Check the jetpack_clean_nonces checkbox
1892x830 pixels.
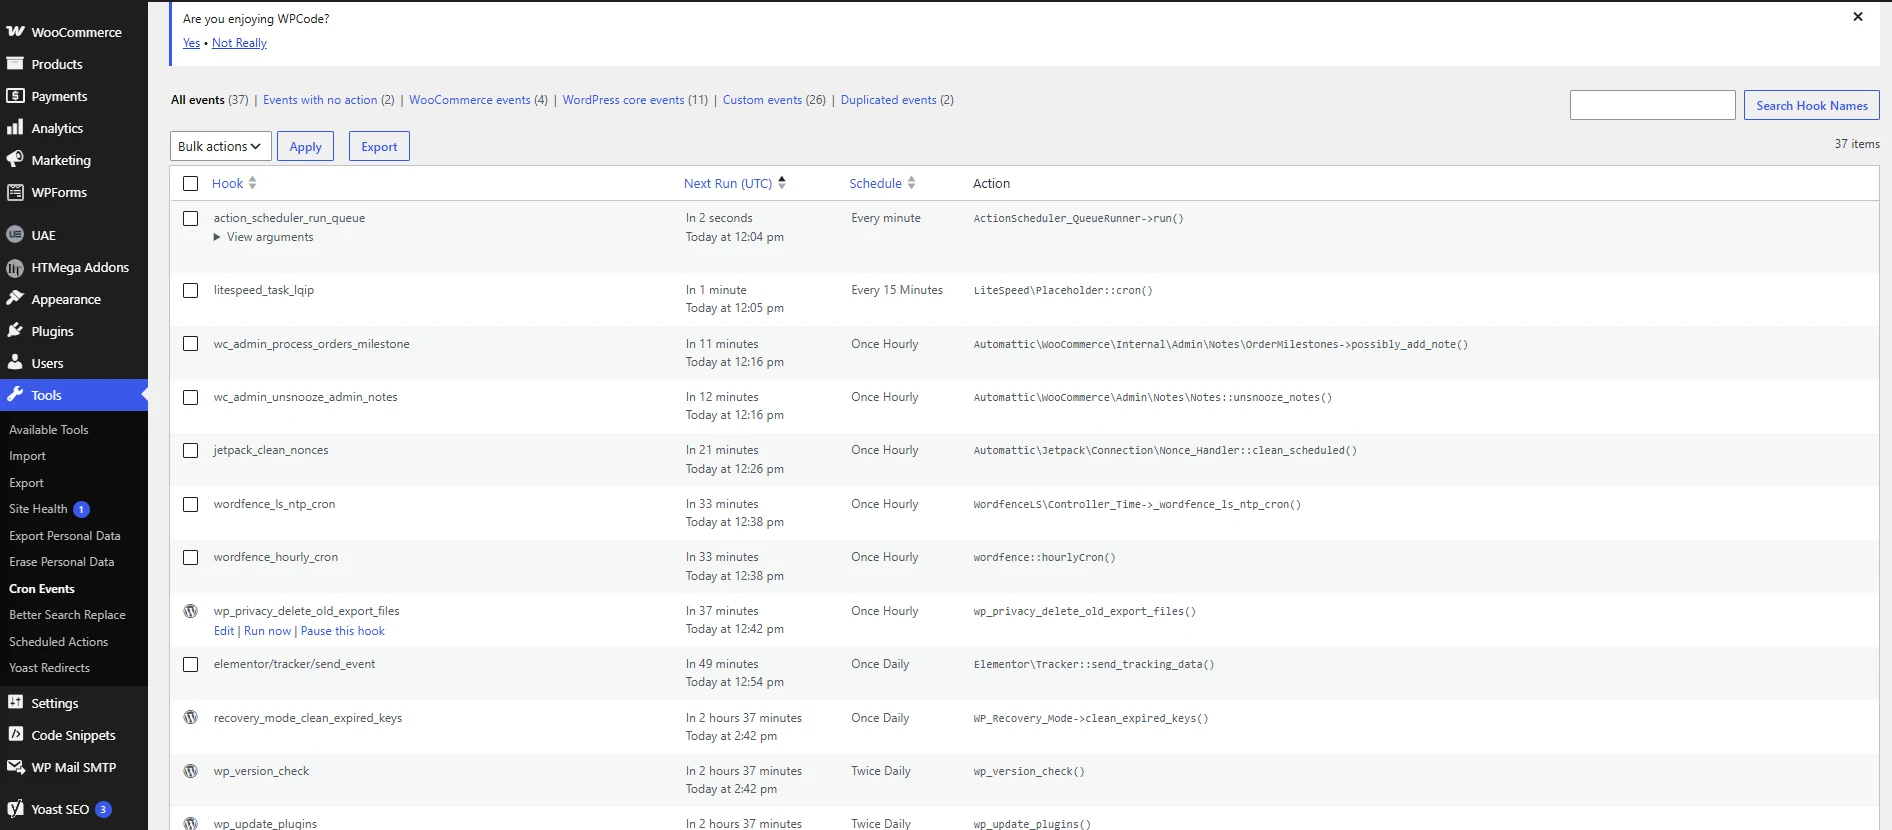(x=191, y=450)
